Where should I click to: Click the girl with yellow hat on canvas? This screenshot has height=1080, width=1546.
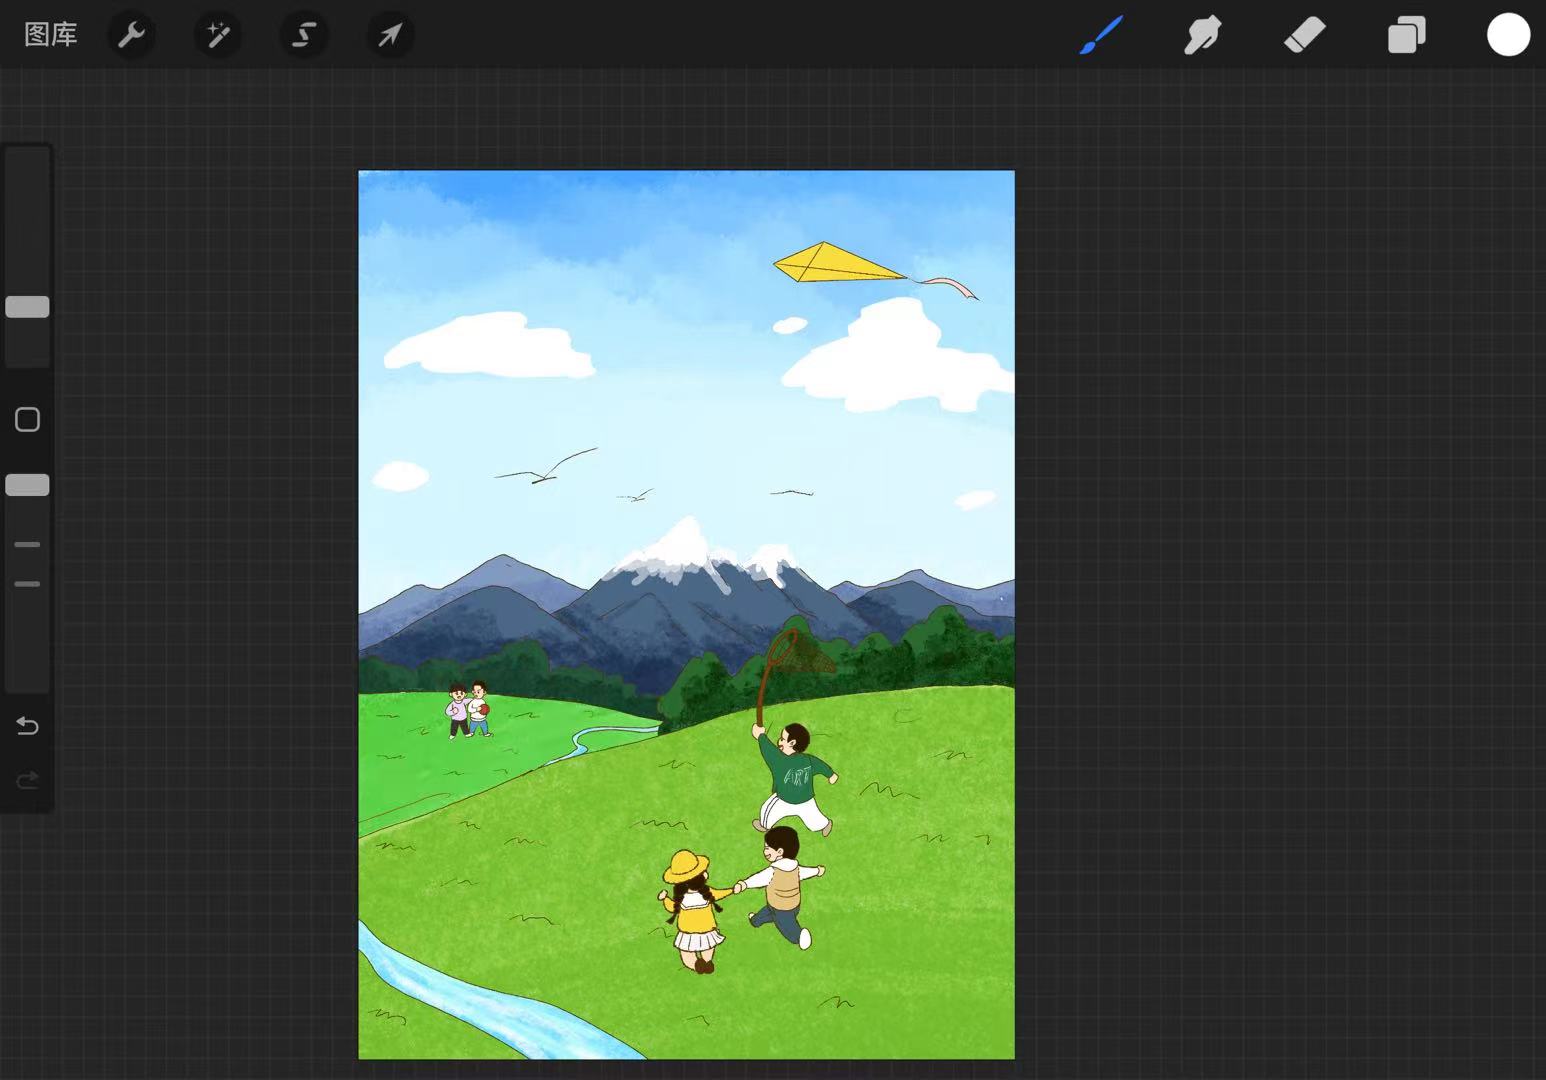click(692, 910)
